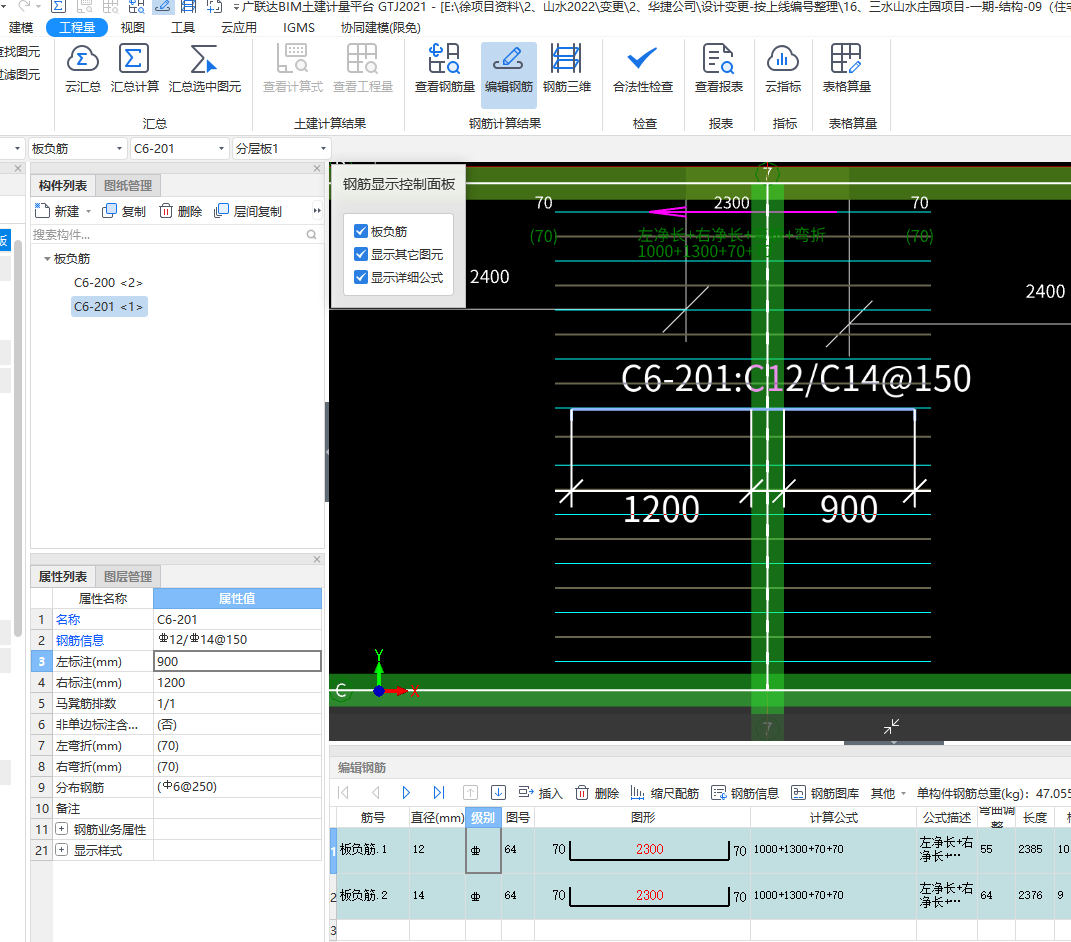Open C6-201 component dropdown
Screen dimensions: 1071x942
[x=221, y=148]
